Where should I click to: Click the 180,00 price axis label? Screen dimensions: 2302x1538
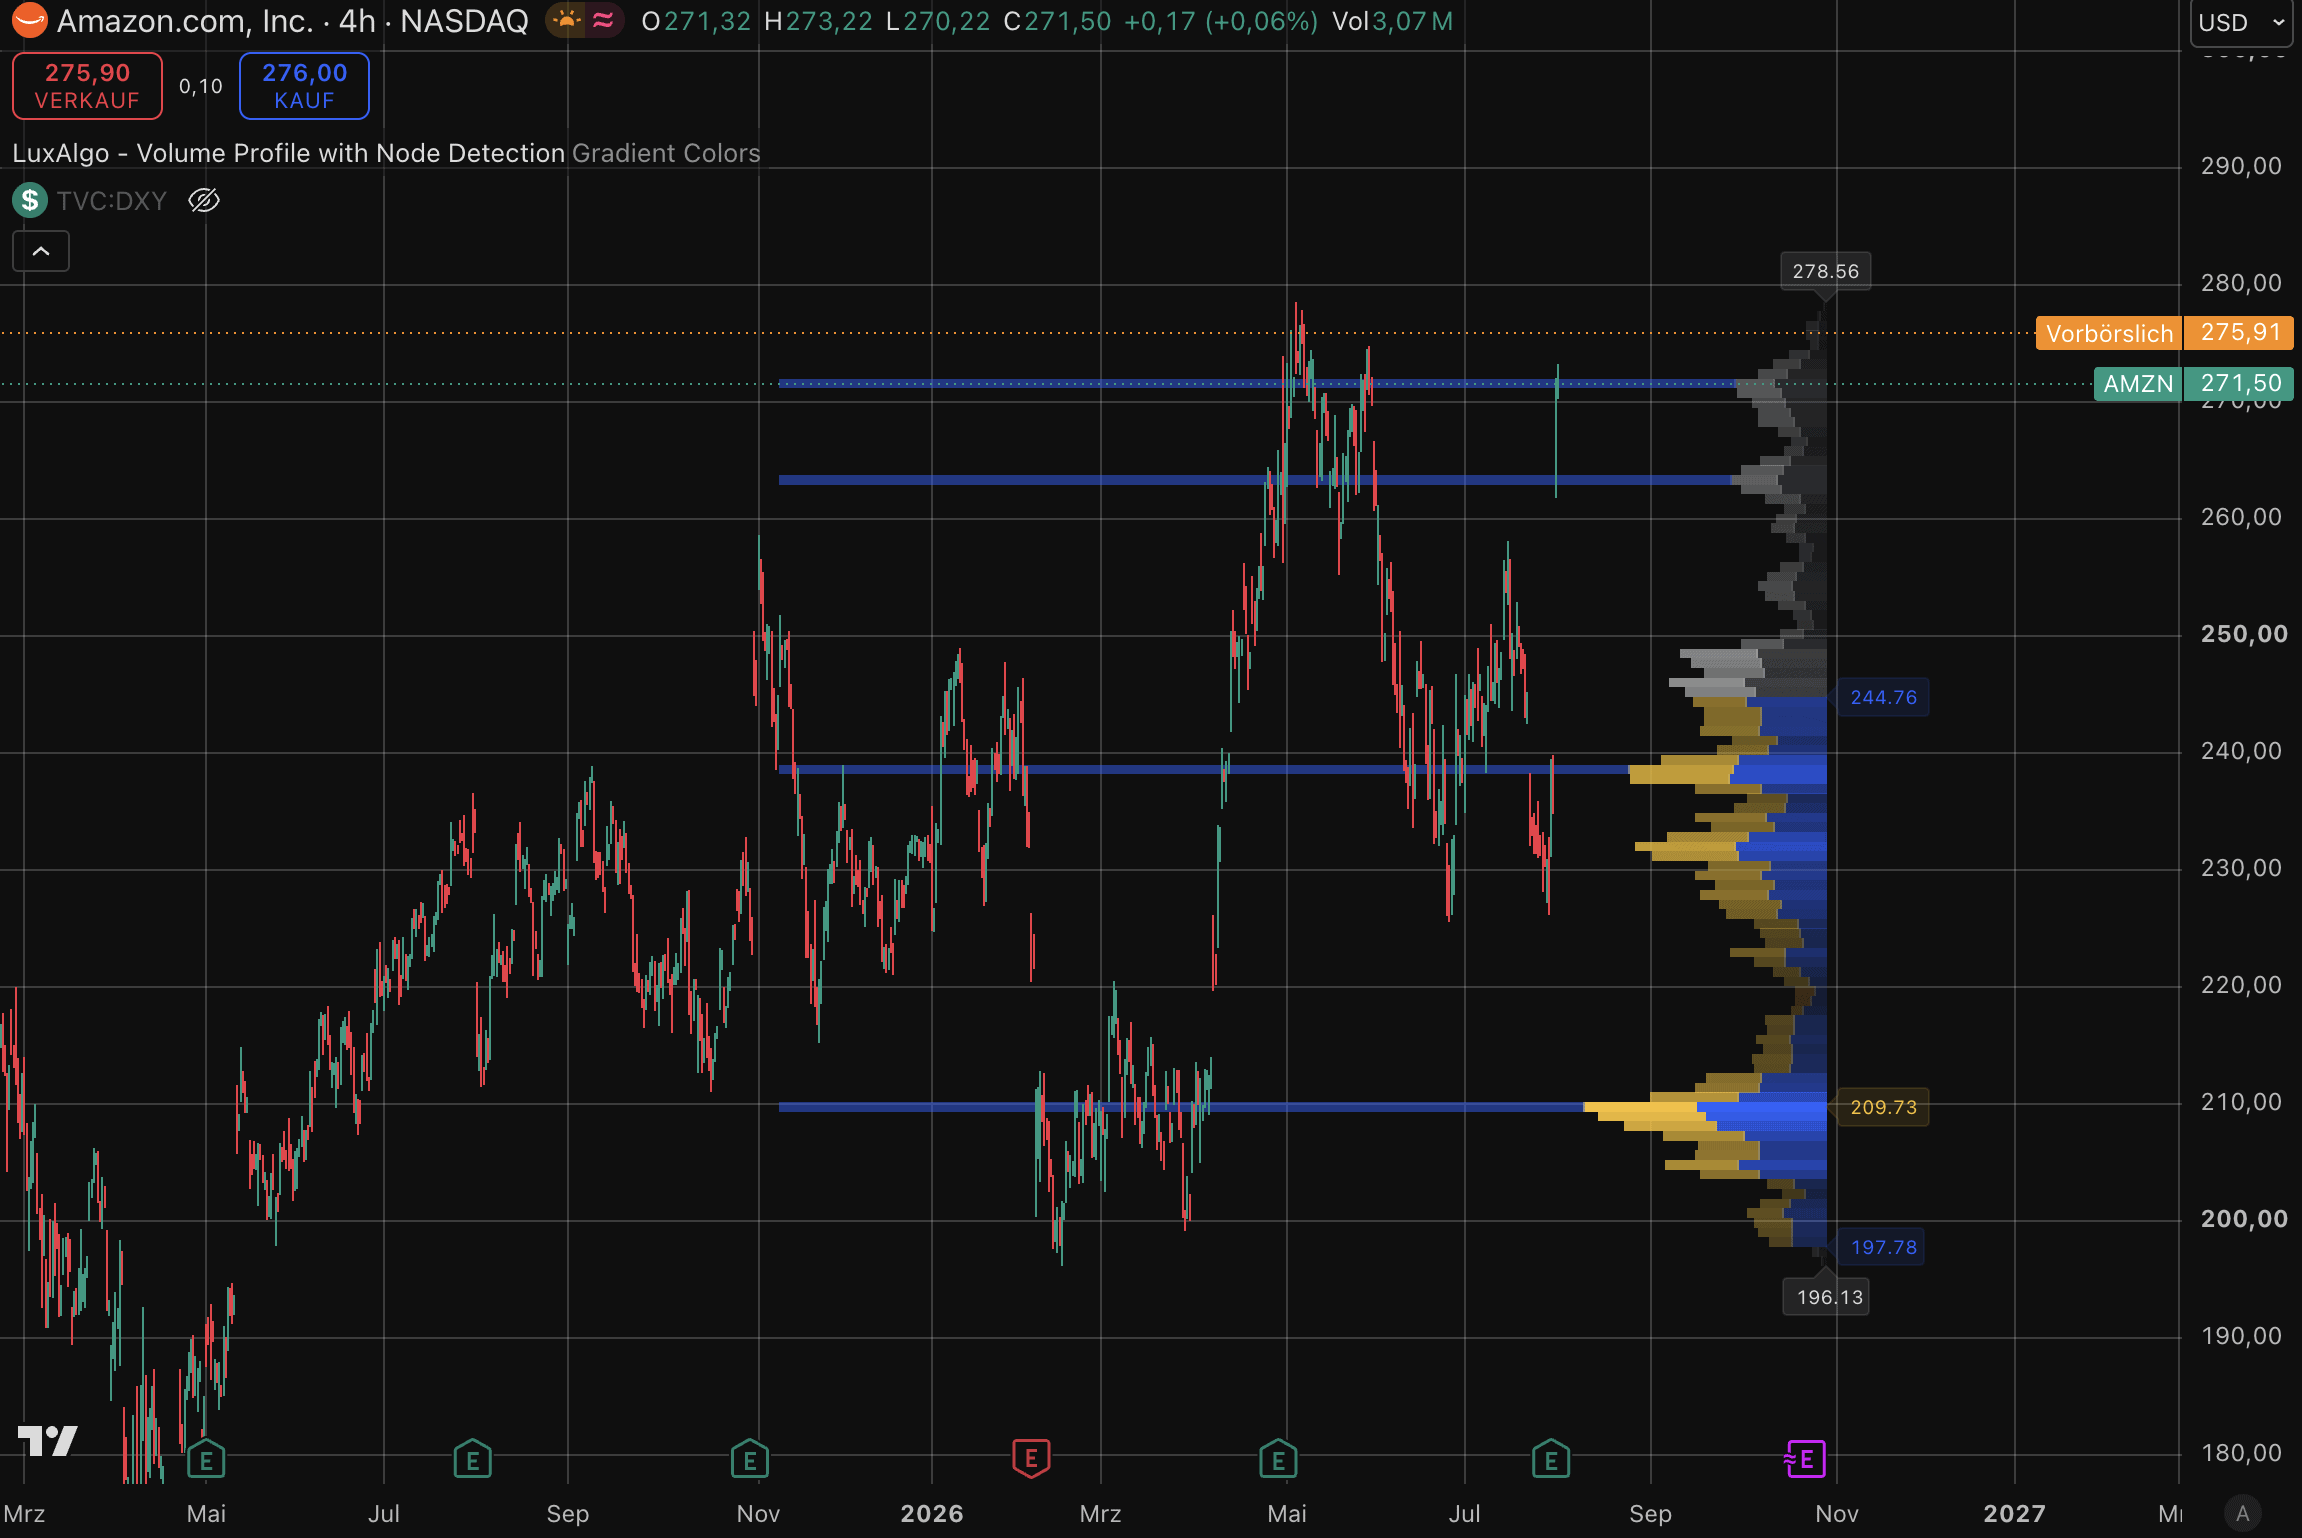(x=2241, y=1453)
